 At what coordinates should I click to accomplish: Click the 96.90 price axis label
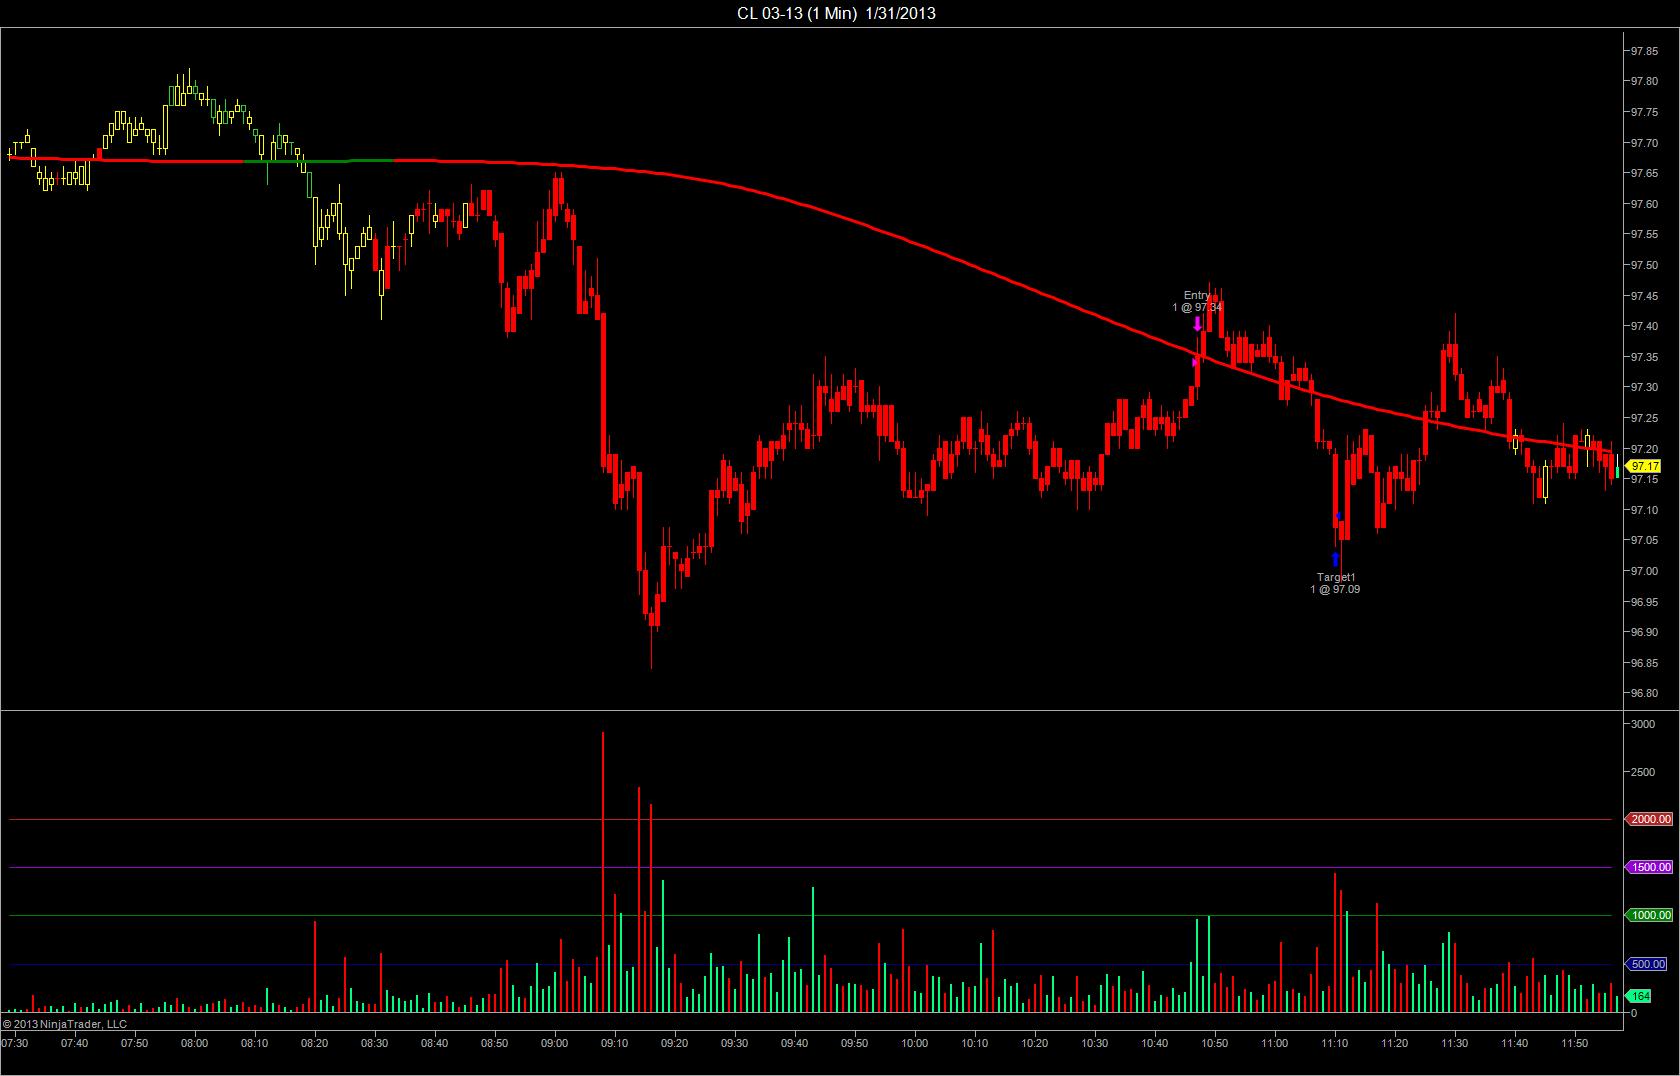click(1644, 632)
